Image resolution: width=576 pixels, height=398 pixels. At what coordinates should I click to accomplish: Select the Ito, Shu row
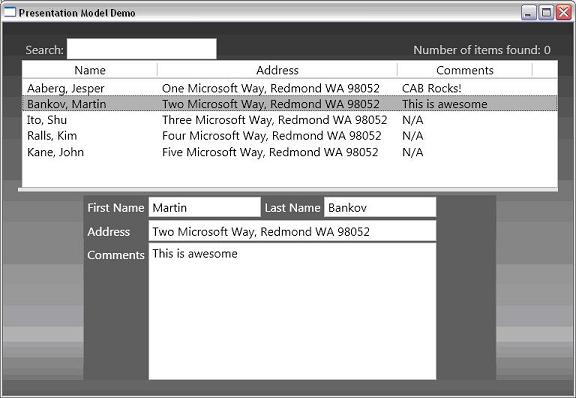(x=289, y=120)
